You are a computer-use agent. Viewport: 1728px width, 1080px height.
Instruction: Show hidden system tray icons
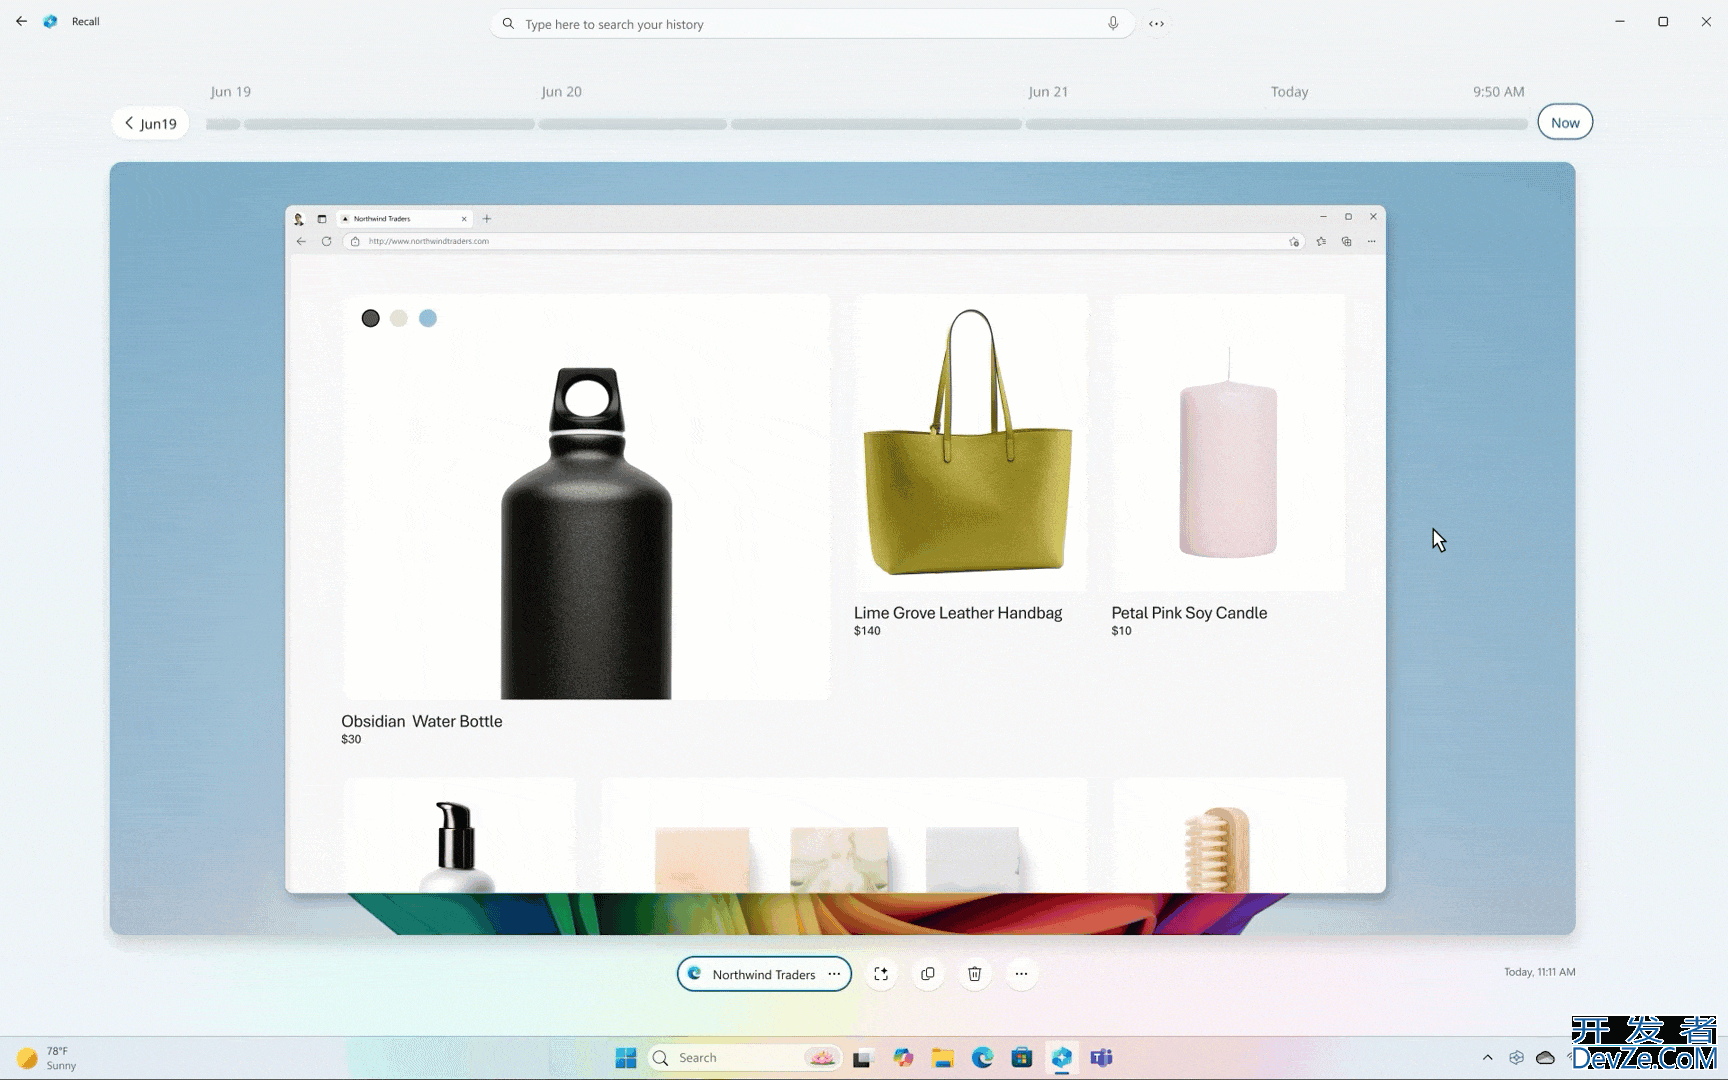tap(1487, 1058)
